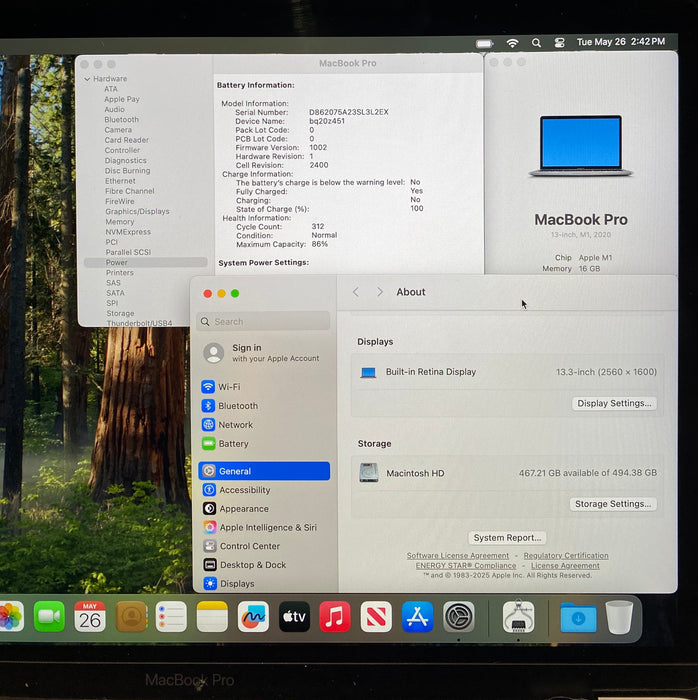Open Accessibility in Settings sidebar

coord(264,490)
